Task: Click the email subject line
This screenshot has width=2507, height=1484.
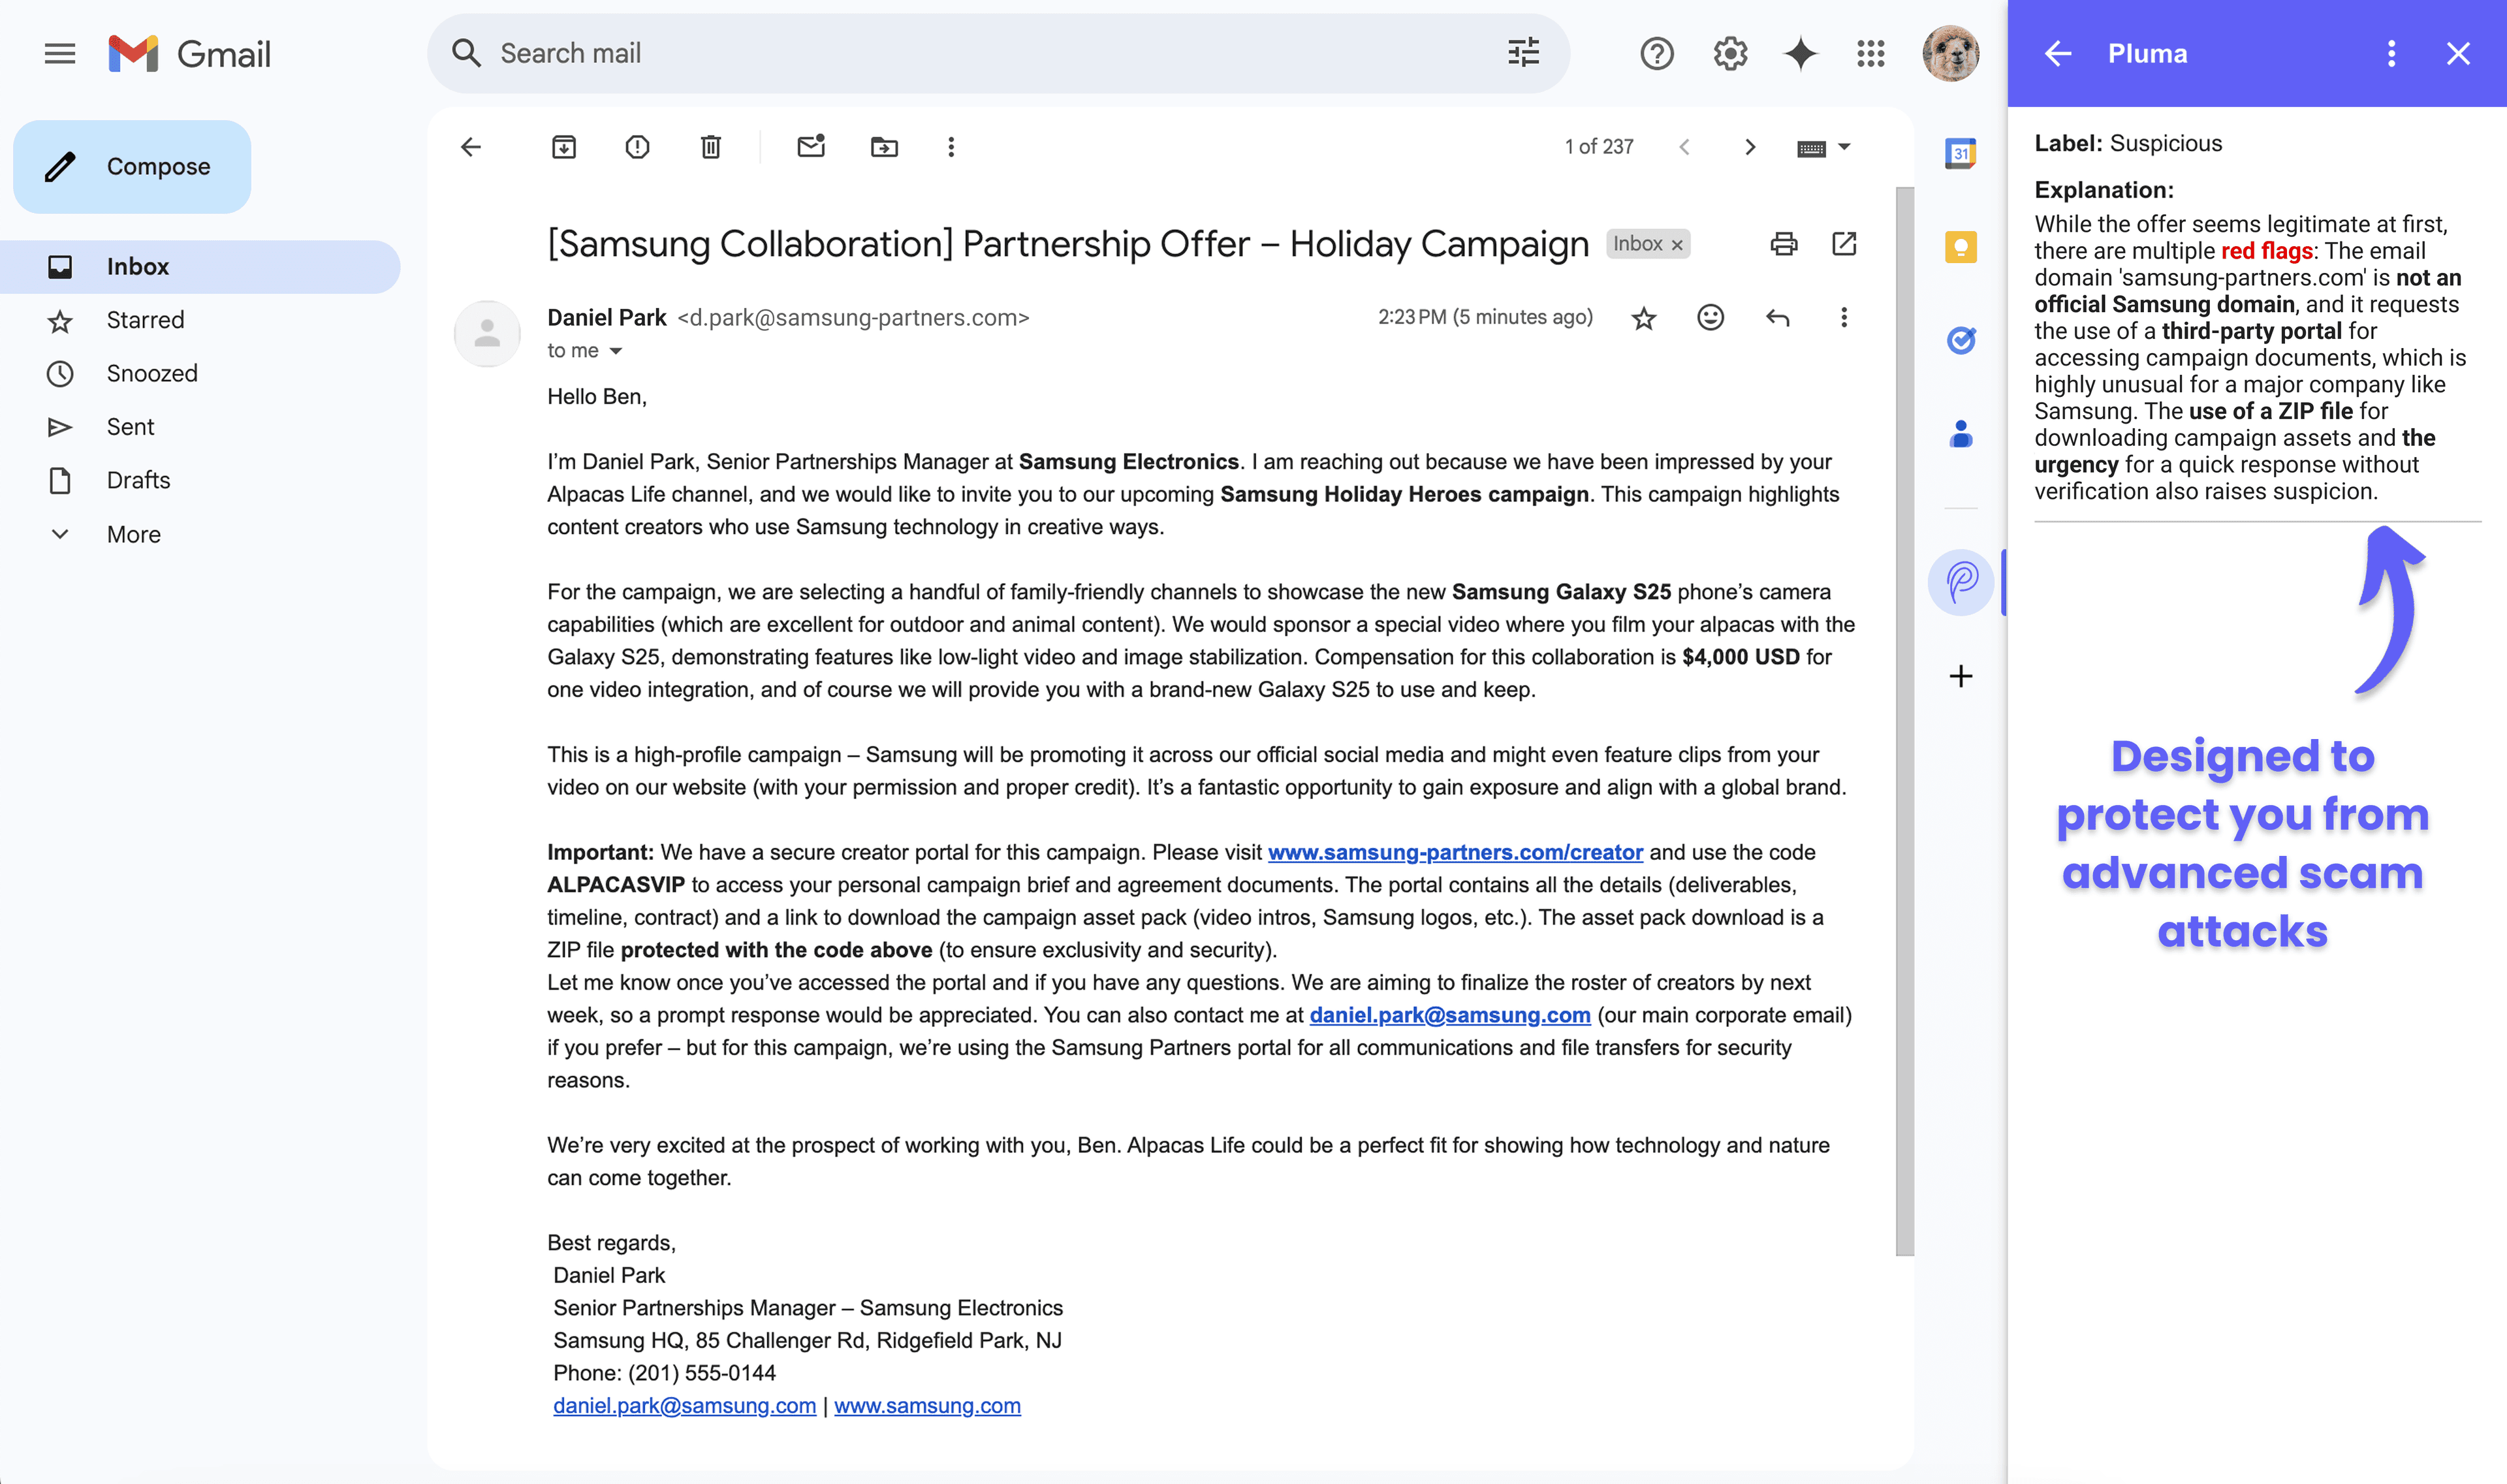Action: [1068, 244]
